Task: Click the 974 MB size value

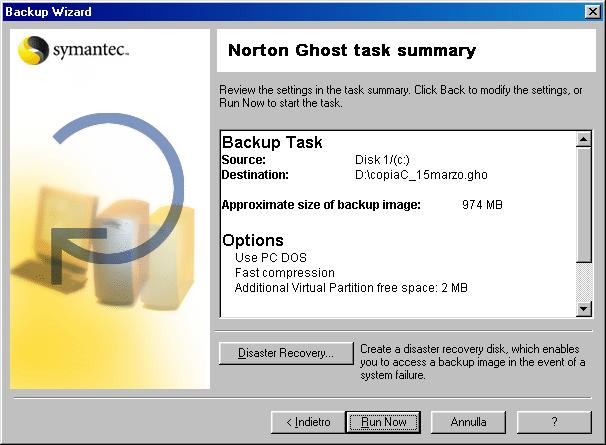Action: click(482, 205)
